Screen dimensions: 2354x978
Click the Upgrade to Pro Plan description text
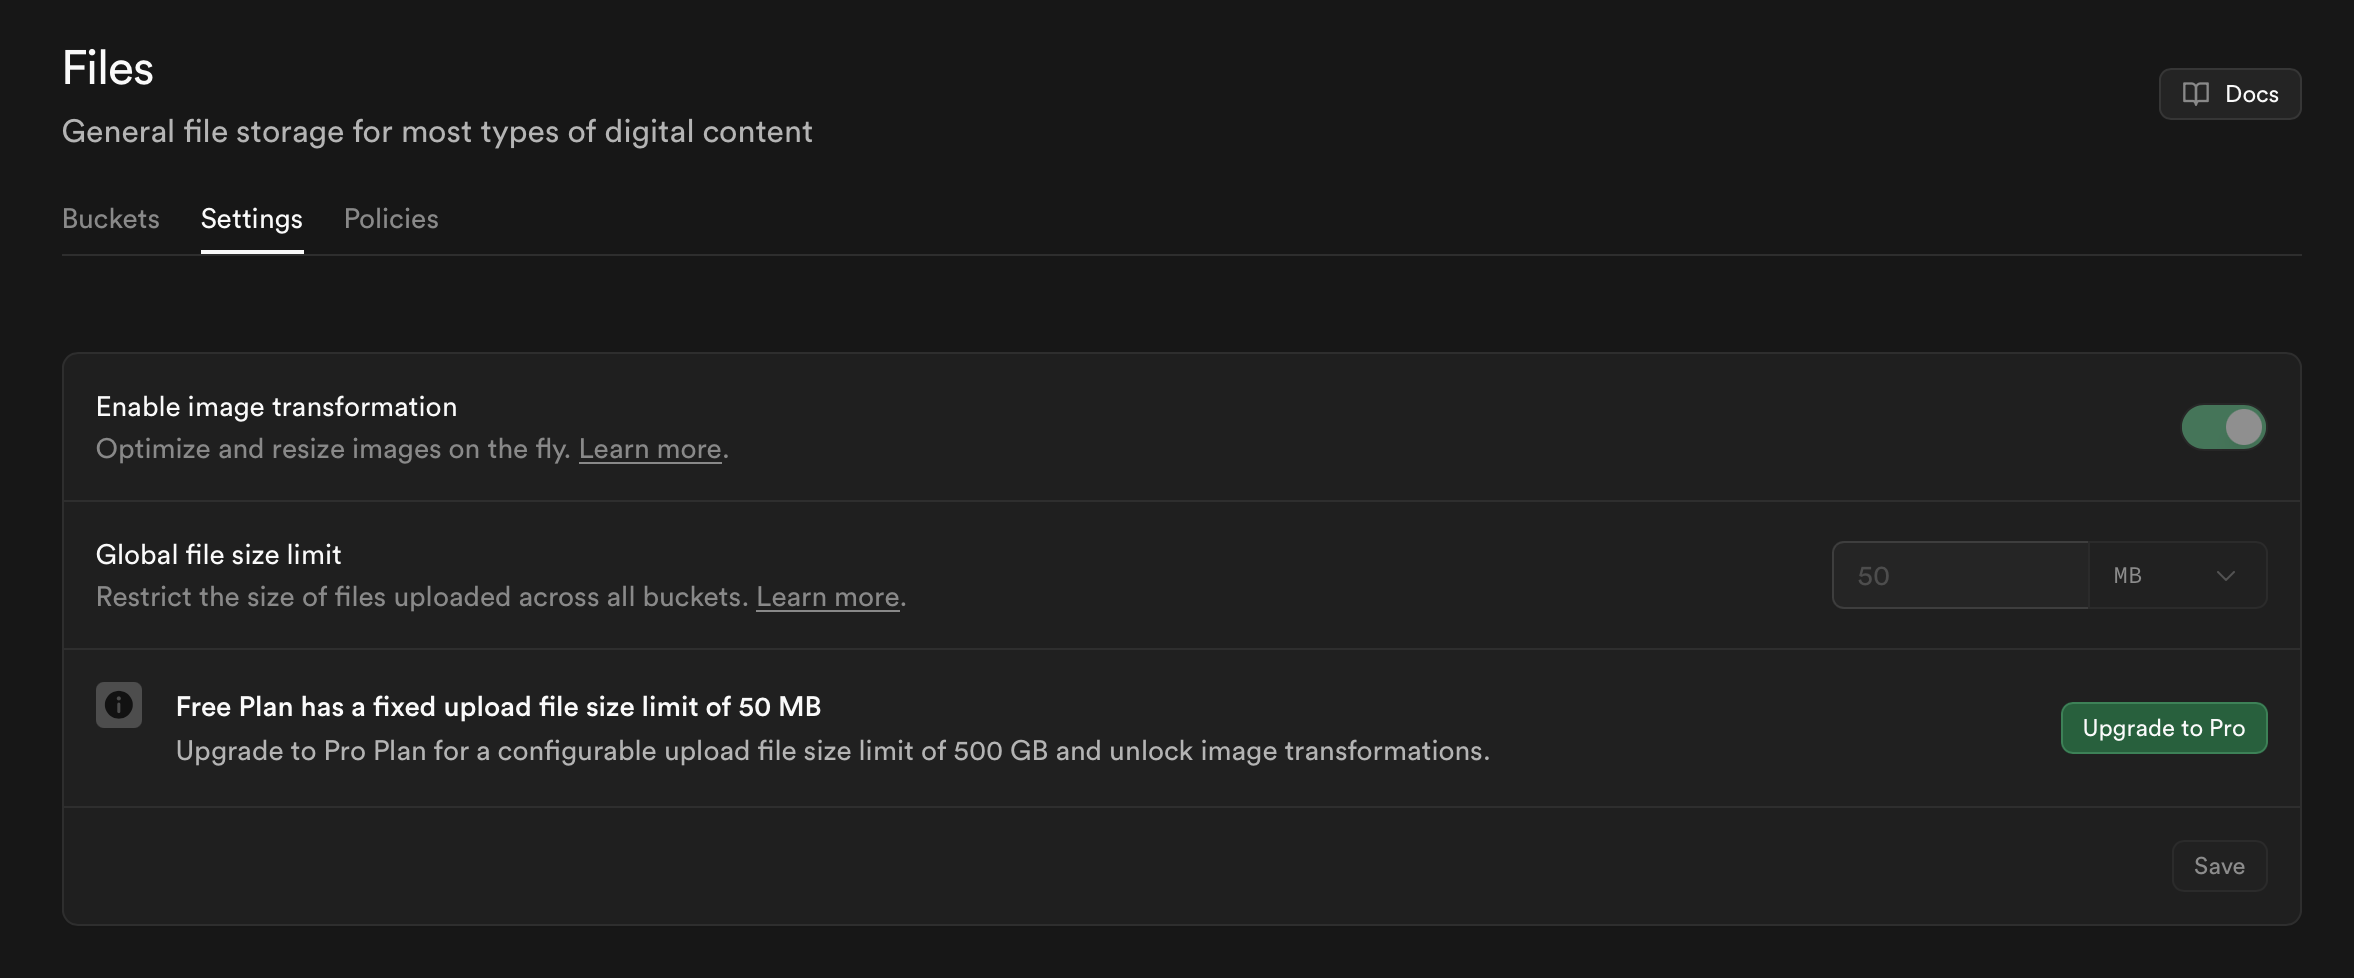tap(832, 751)
